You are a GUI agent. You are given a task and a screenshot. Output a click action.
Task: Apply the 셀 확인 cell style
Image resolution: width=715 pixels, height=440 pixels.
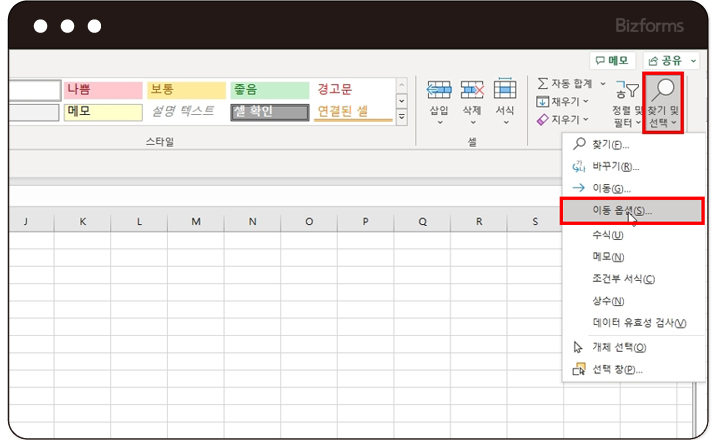(269, 111)
